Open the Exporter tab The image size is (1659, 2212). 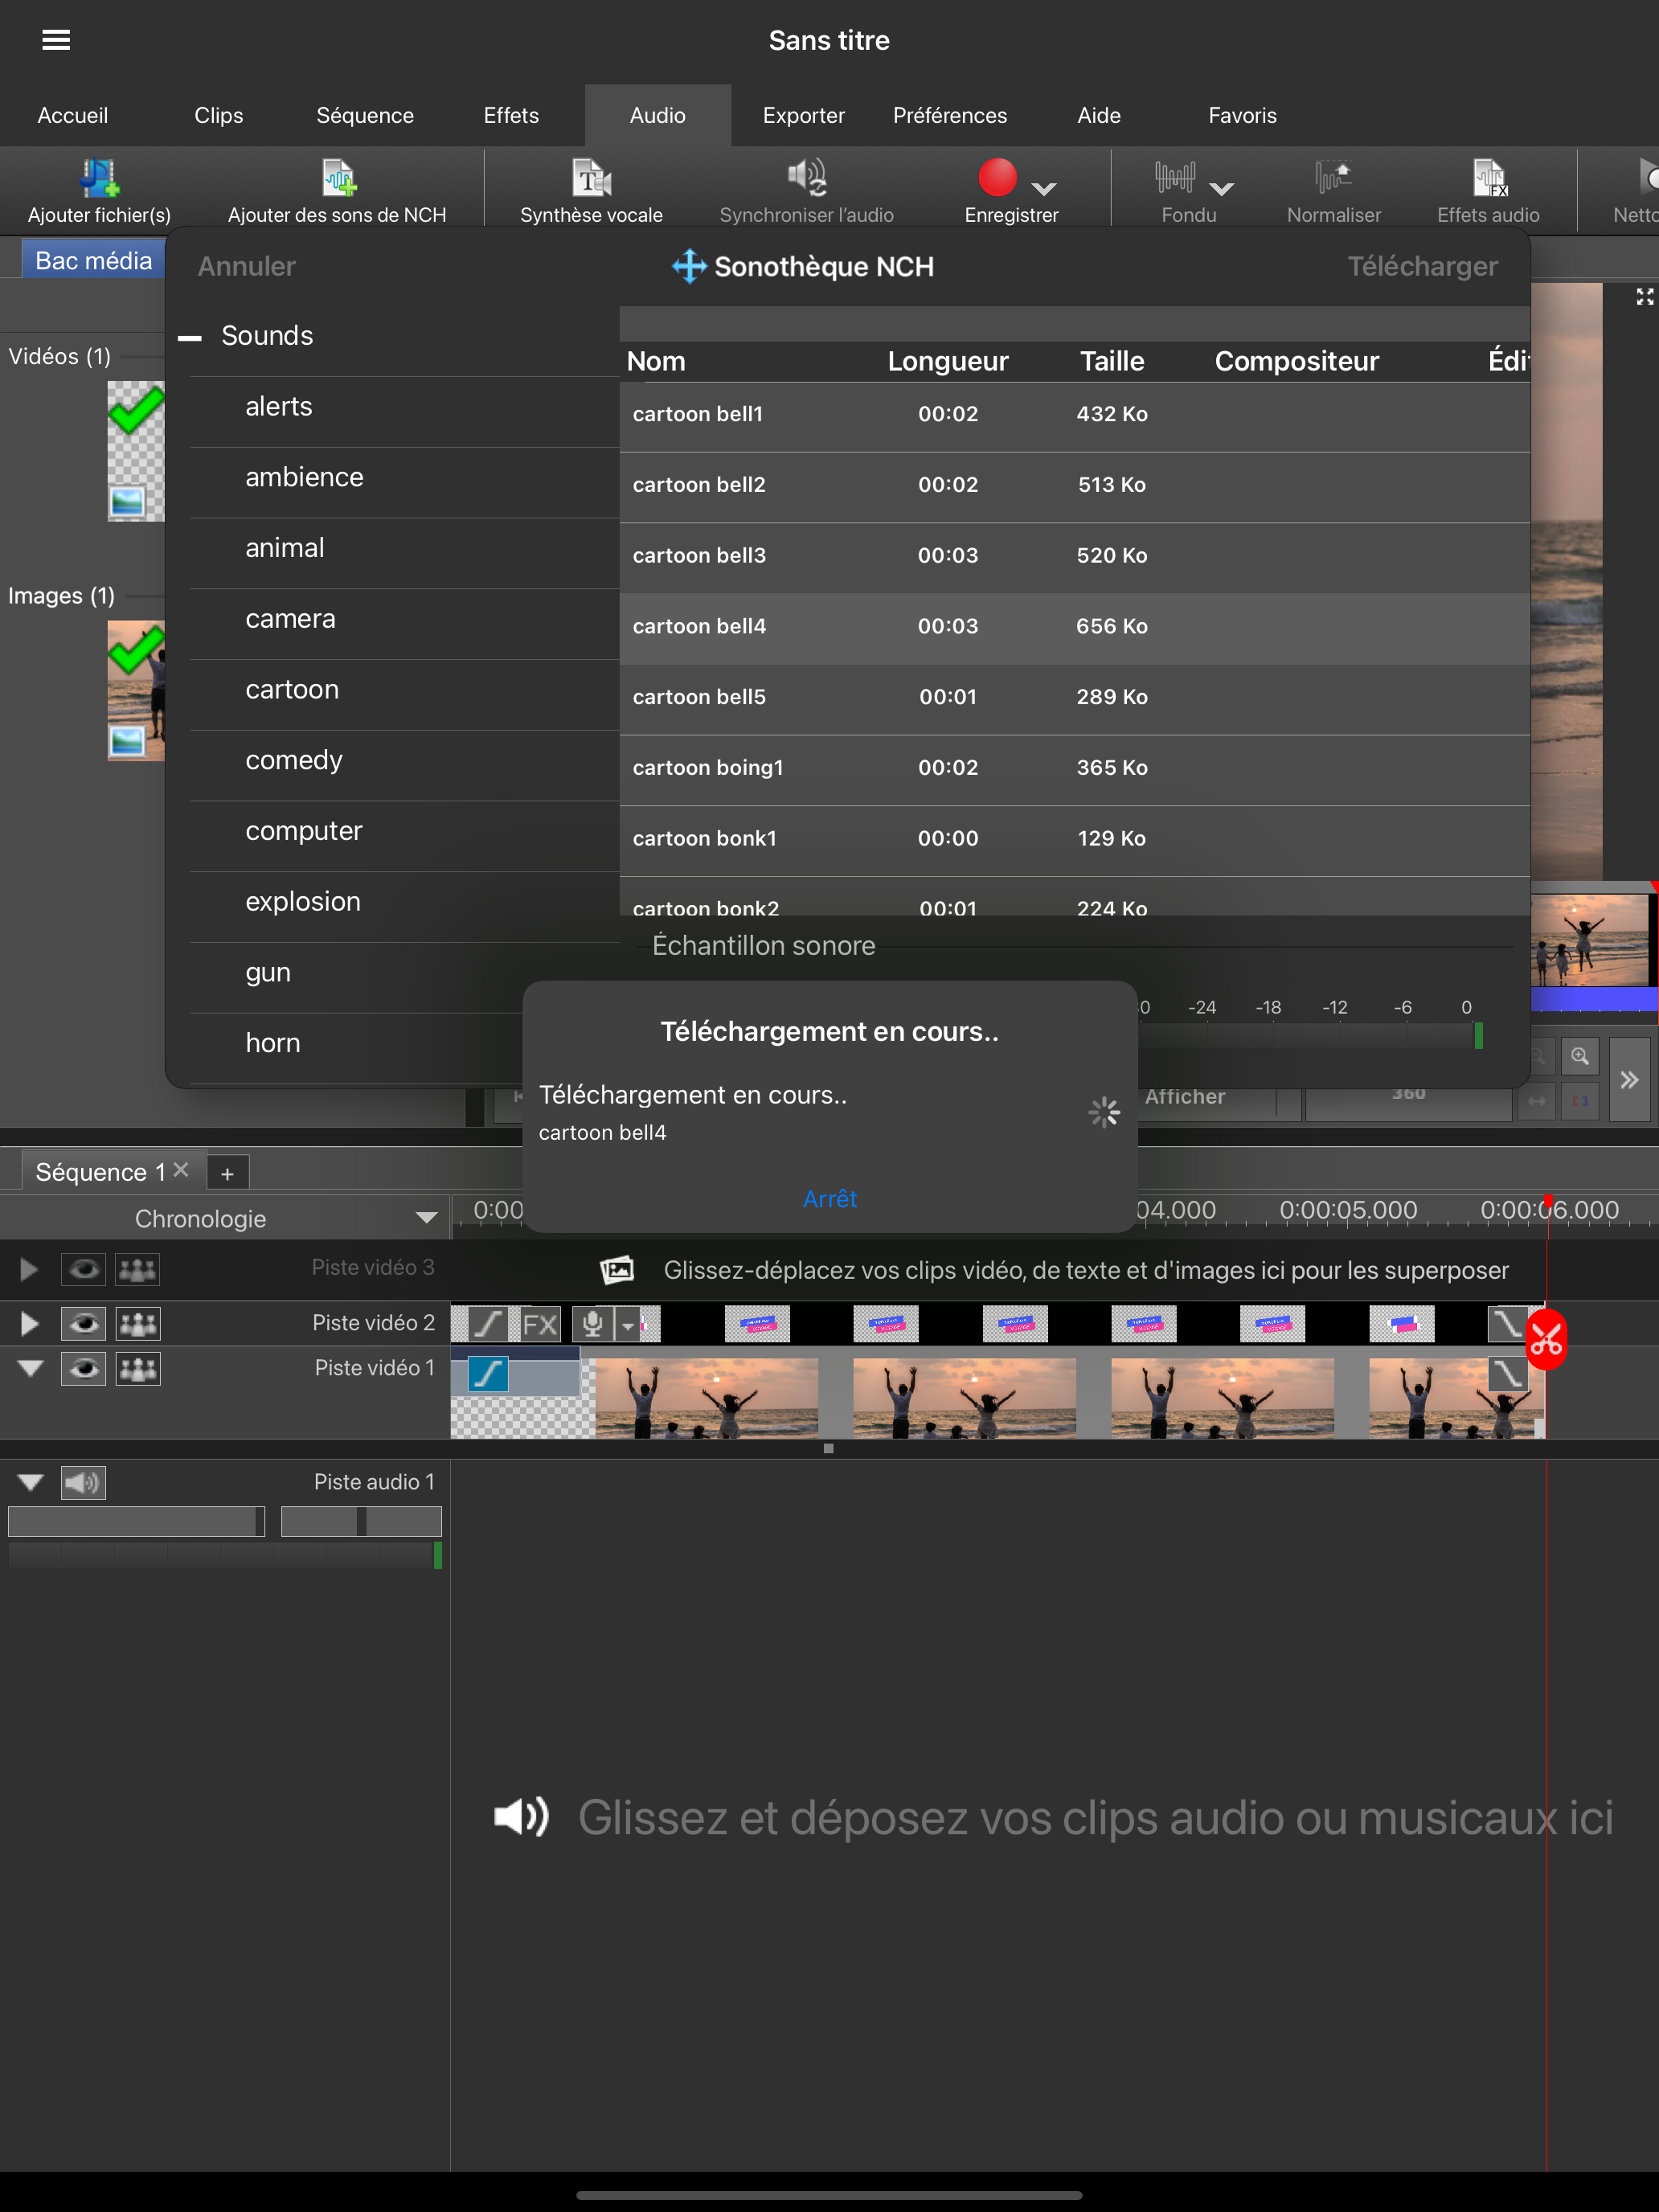[804, 115]
